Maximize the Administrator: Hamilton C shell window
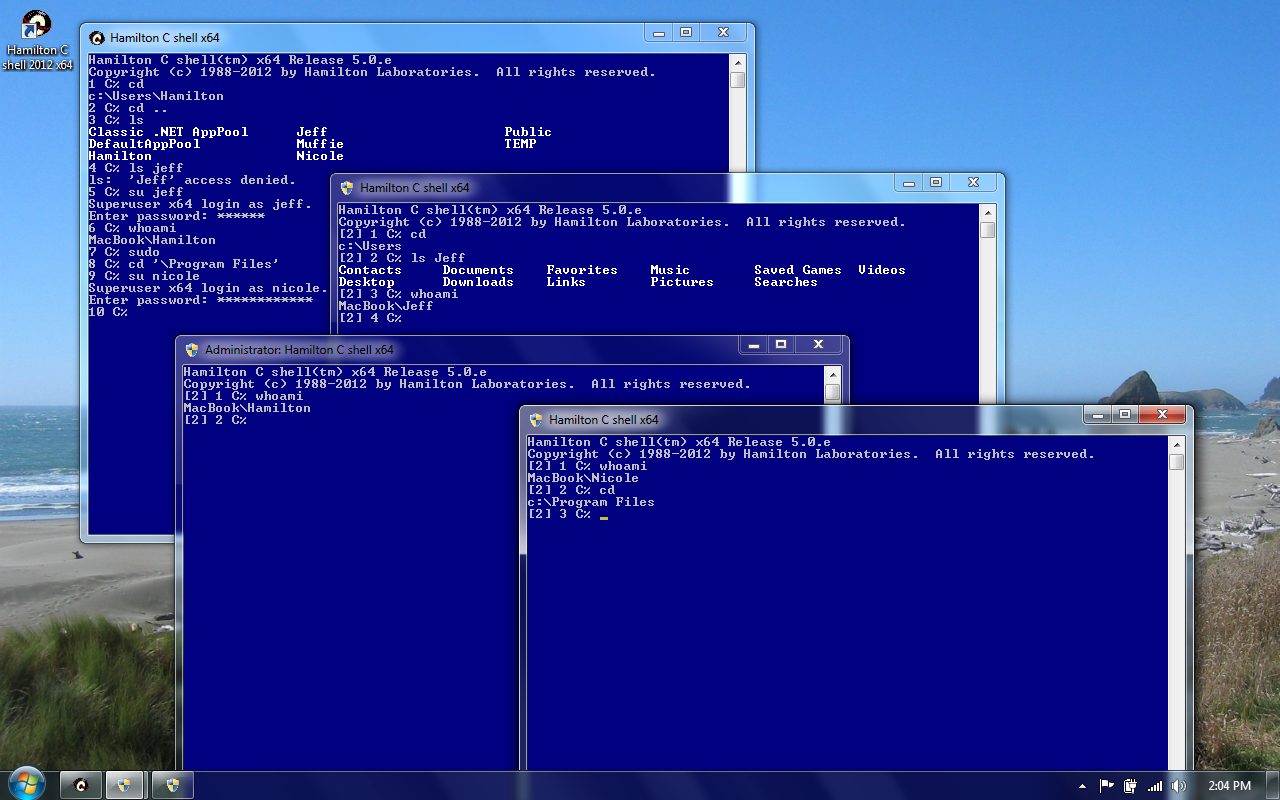 pyautogui.click(x=781, y=345)
